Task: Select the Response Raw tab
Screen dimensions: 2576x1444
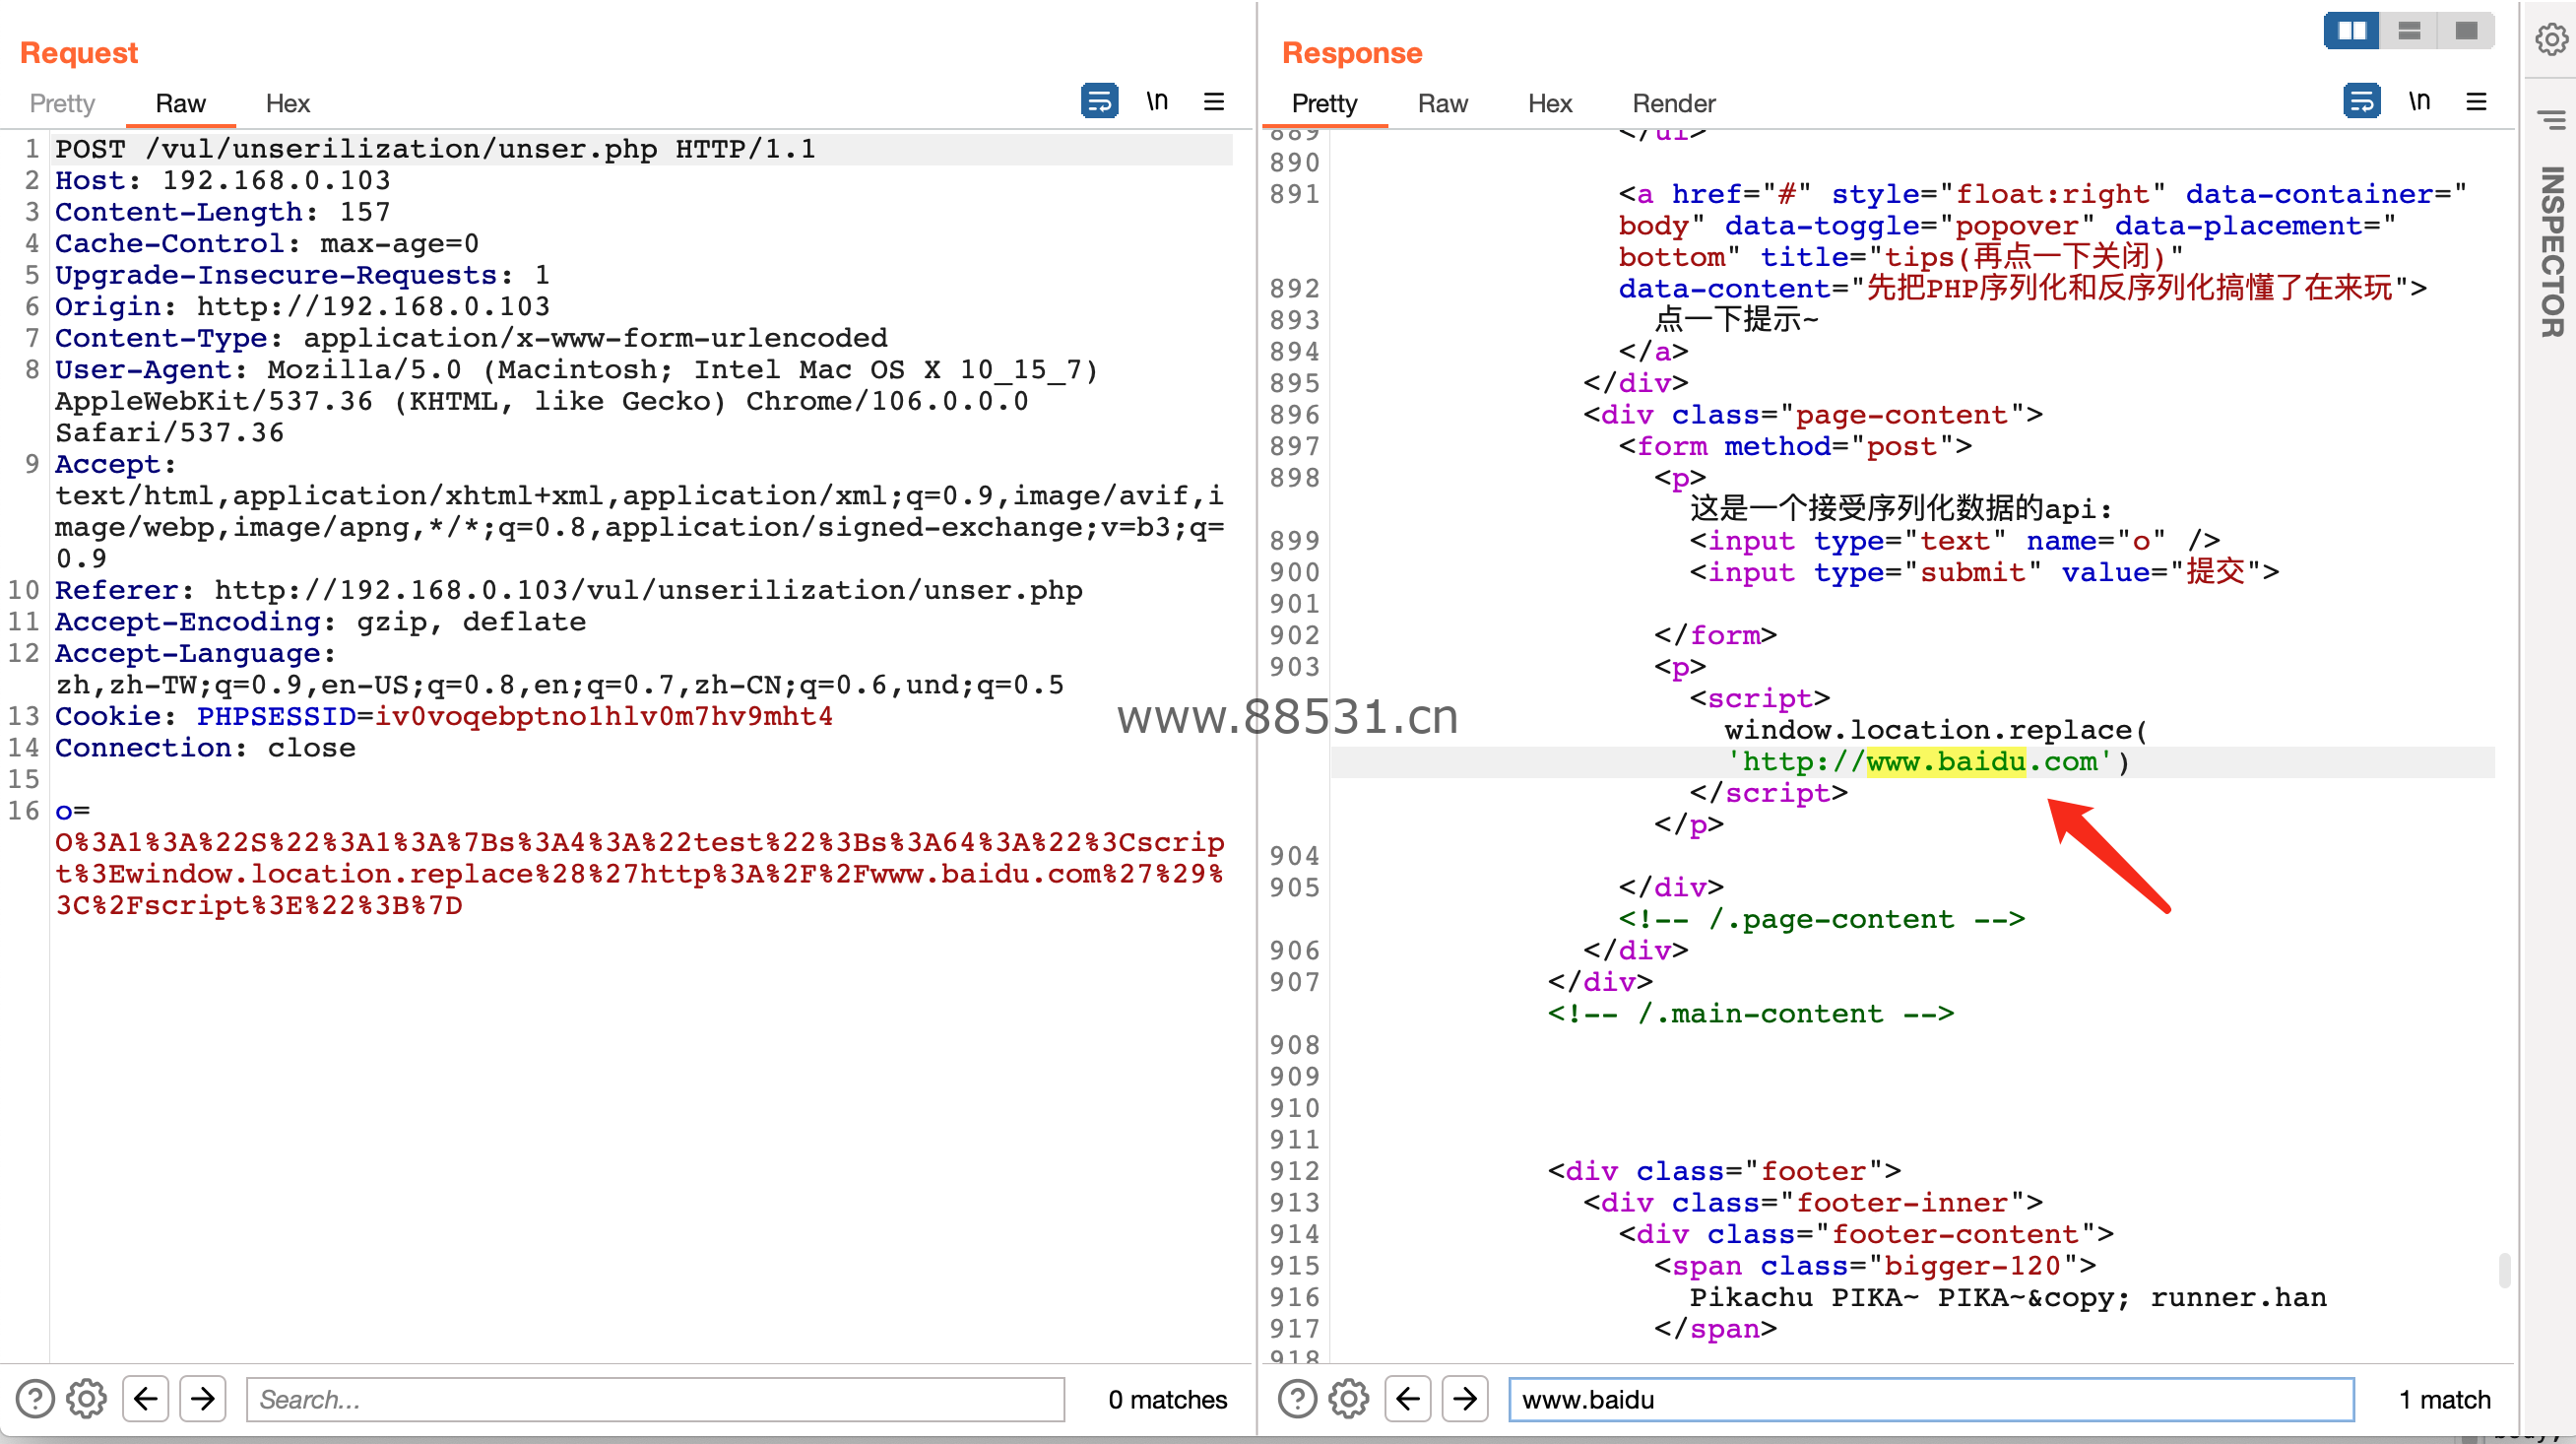Action: click(1442, 104)
